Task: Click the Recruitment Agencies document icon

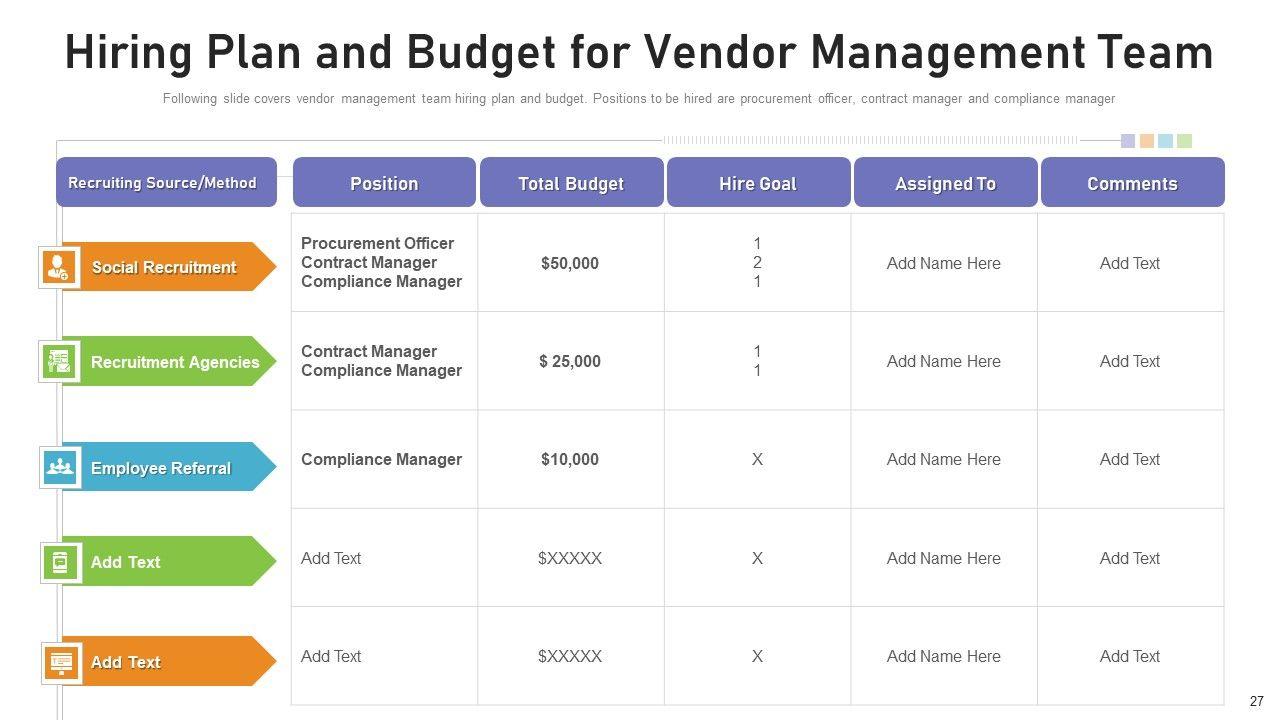Action: [60, 361]
